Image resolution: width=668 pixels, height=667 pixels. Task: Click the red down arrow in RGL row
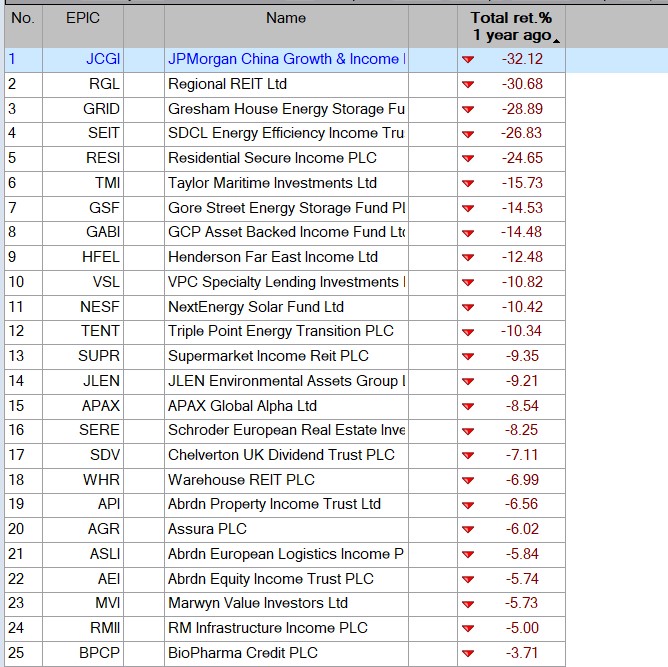(468, 84)
